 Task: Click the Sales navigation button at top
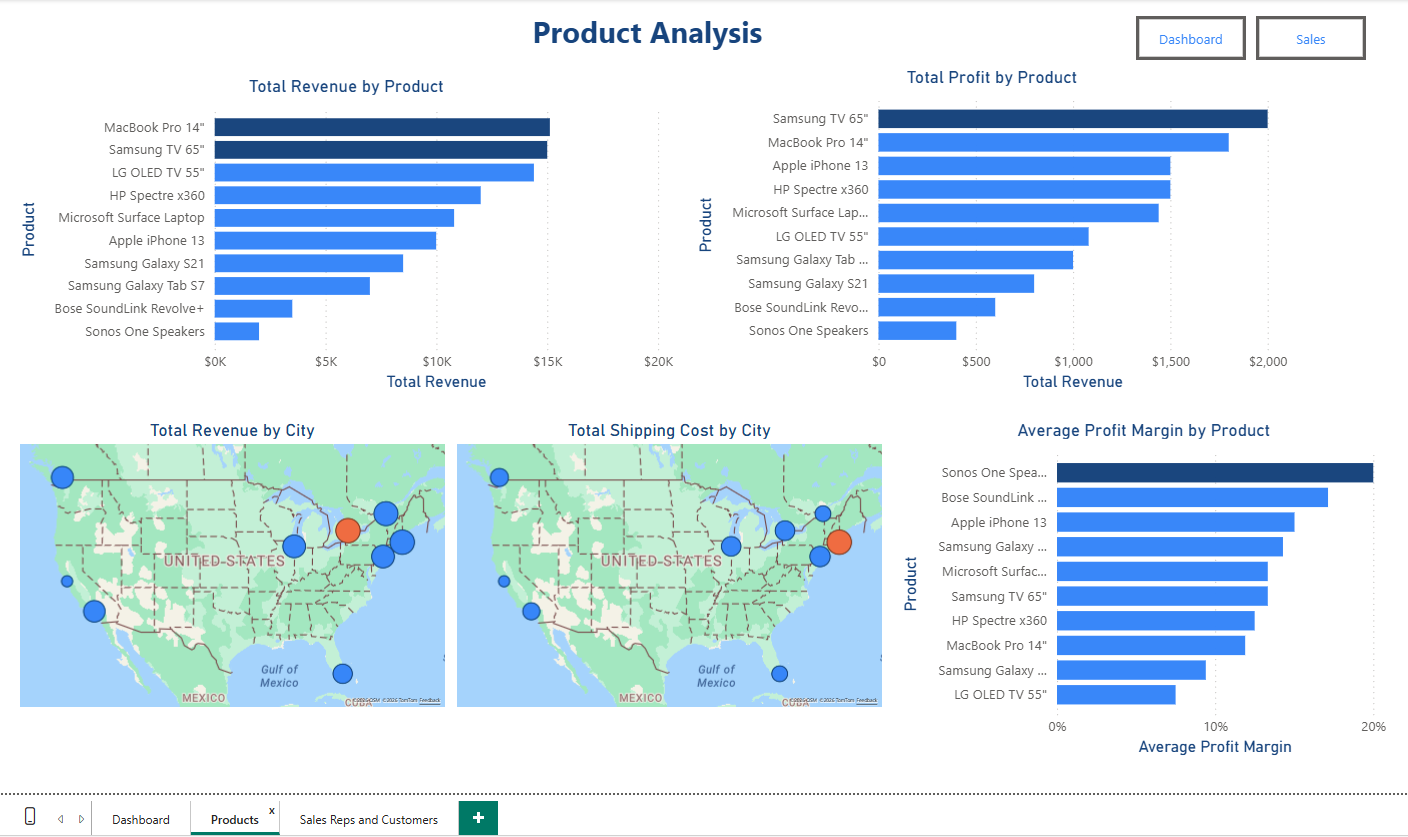point(1311,39)
